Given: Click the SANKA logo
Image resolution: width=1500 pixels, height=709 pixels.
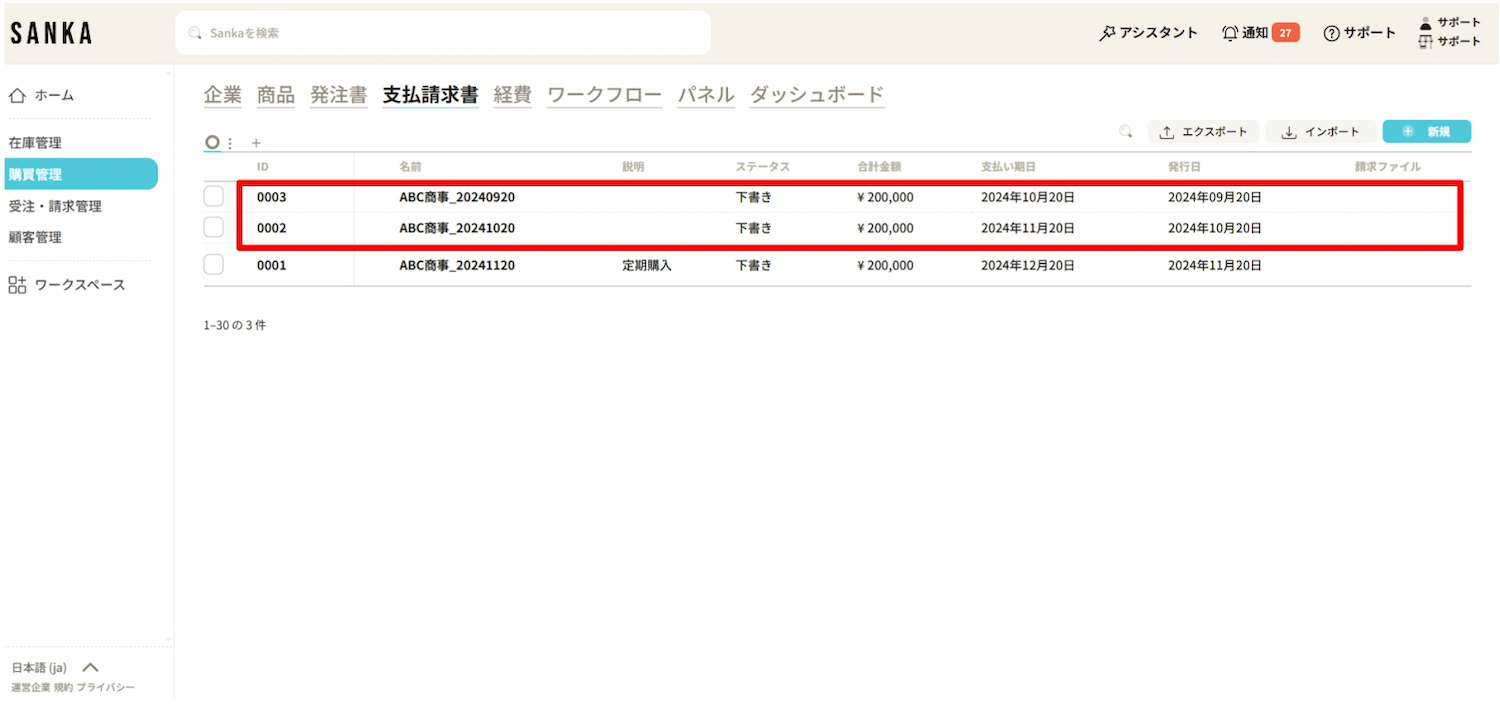Looking at the screenshot, I should click(51, 33).
